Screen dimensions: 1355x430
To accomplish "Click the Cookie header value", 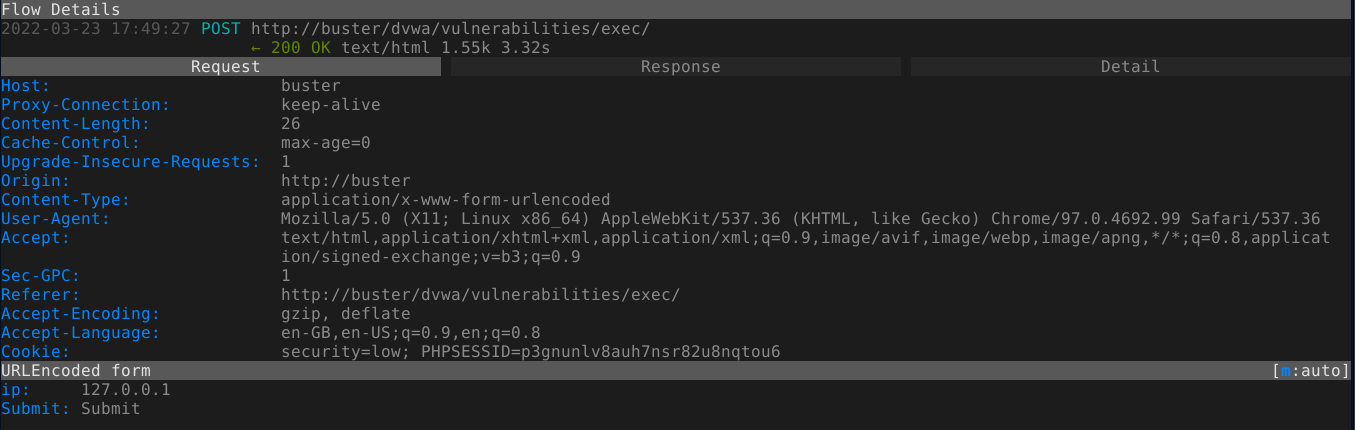I will pyautogui.click(x=530, y=352).
